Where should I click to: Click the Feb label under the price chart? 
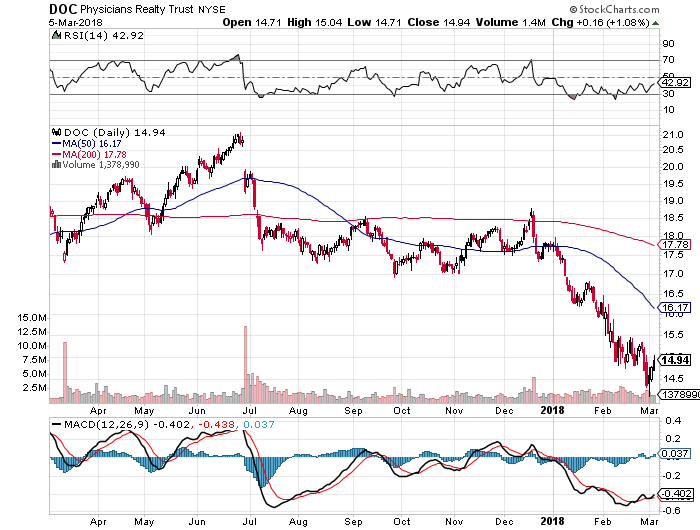[x=602, y=410]
